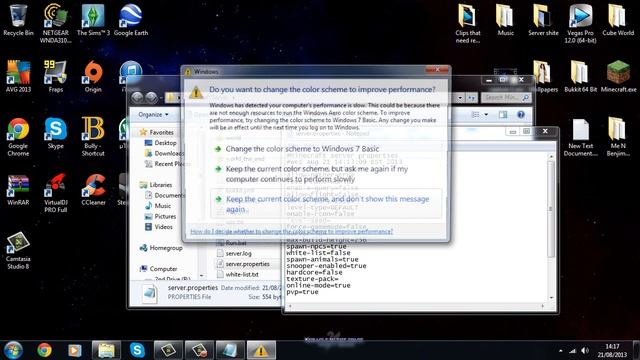The height and width of the screenshot is (360, 640).
Task: Select Favorites in Explorer navigation pane
Action: (x=157, y=132)
